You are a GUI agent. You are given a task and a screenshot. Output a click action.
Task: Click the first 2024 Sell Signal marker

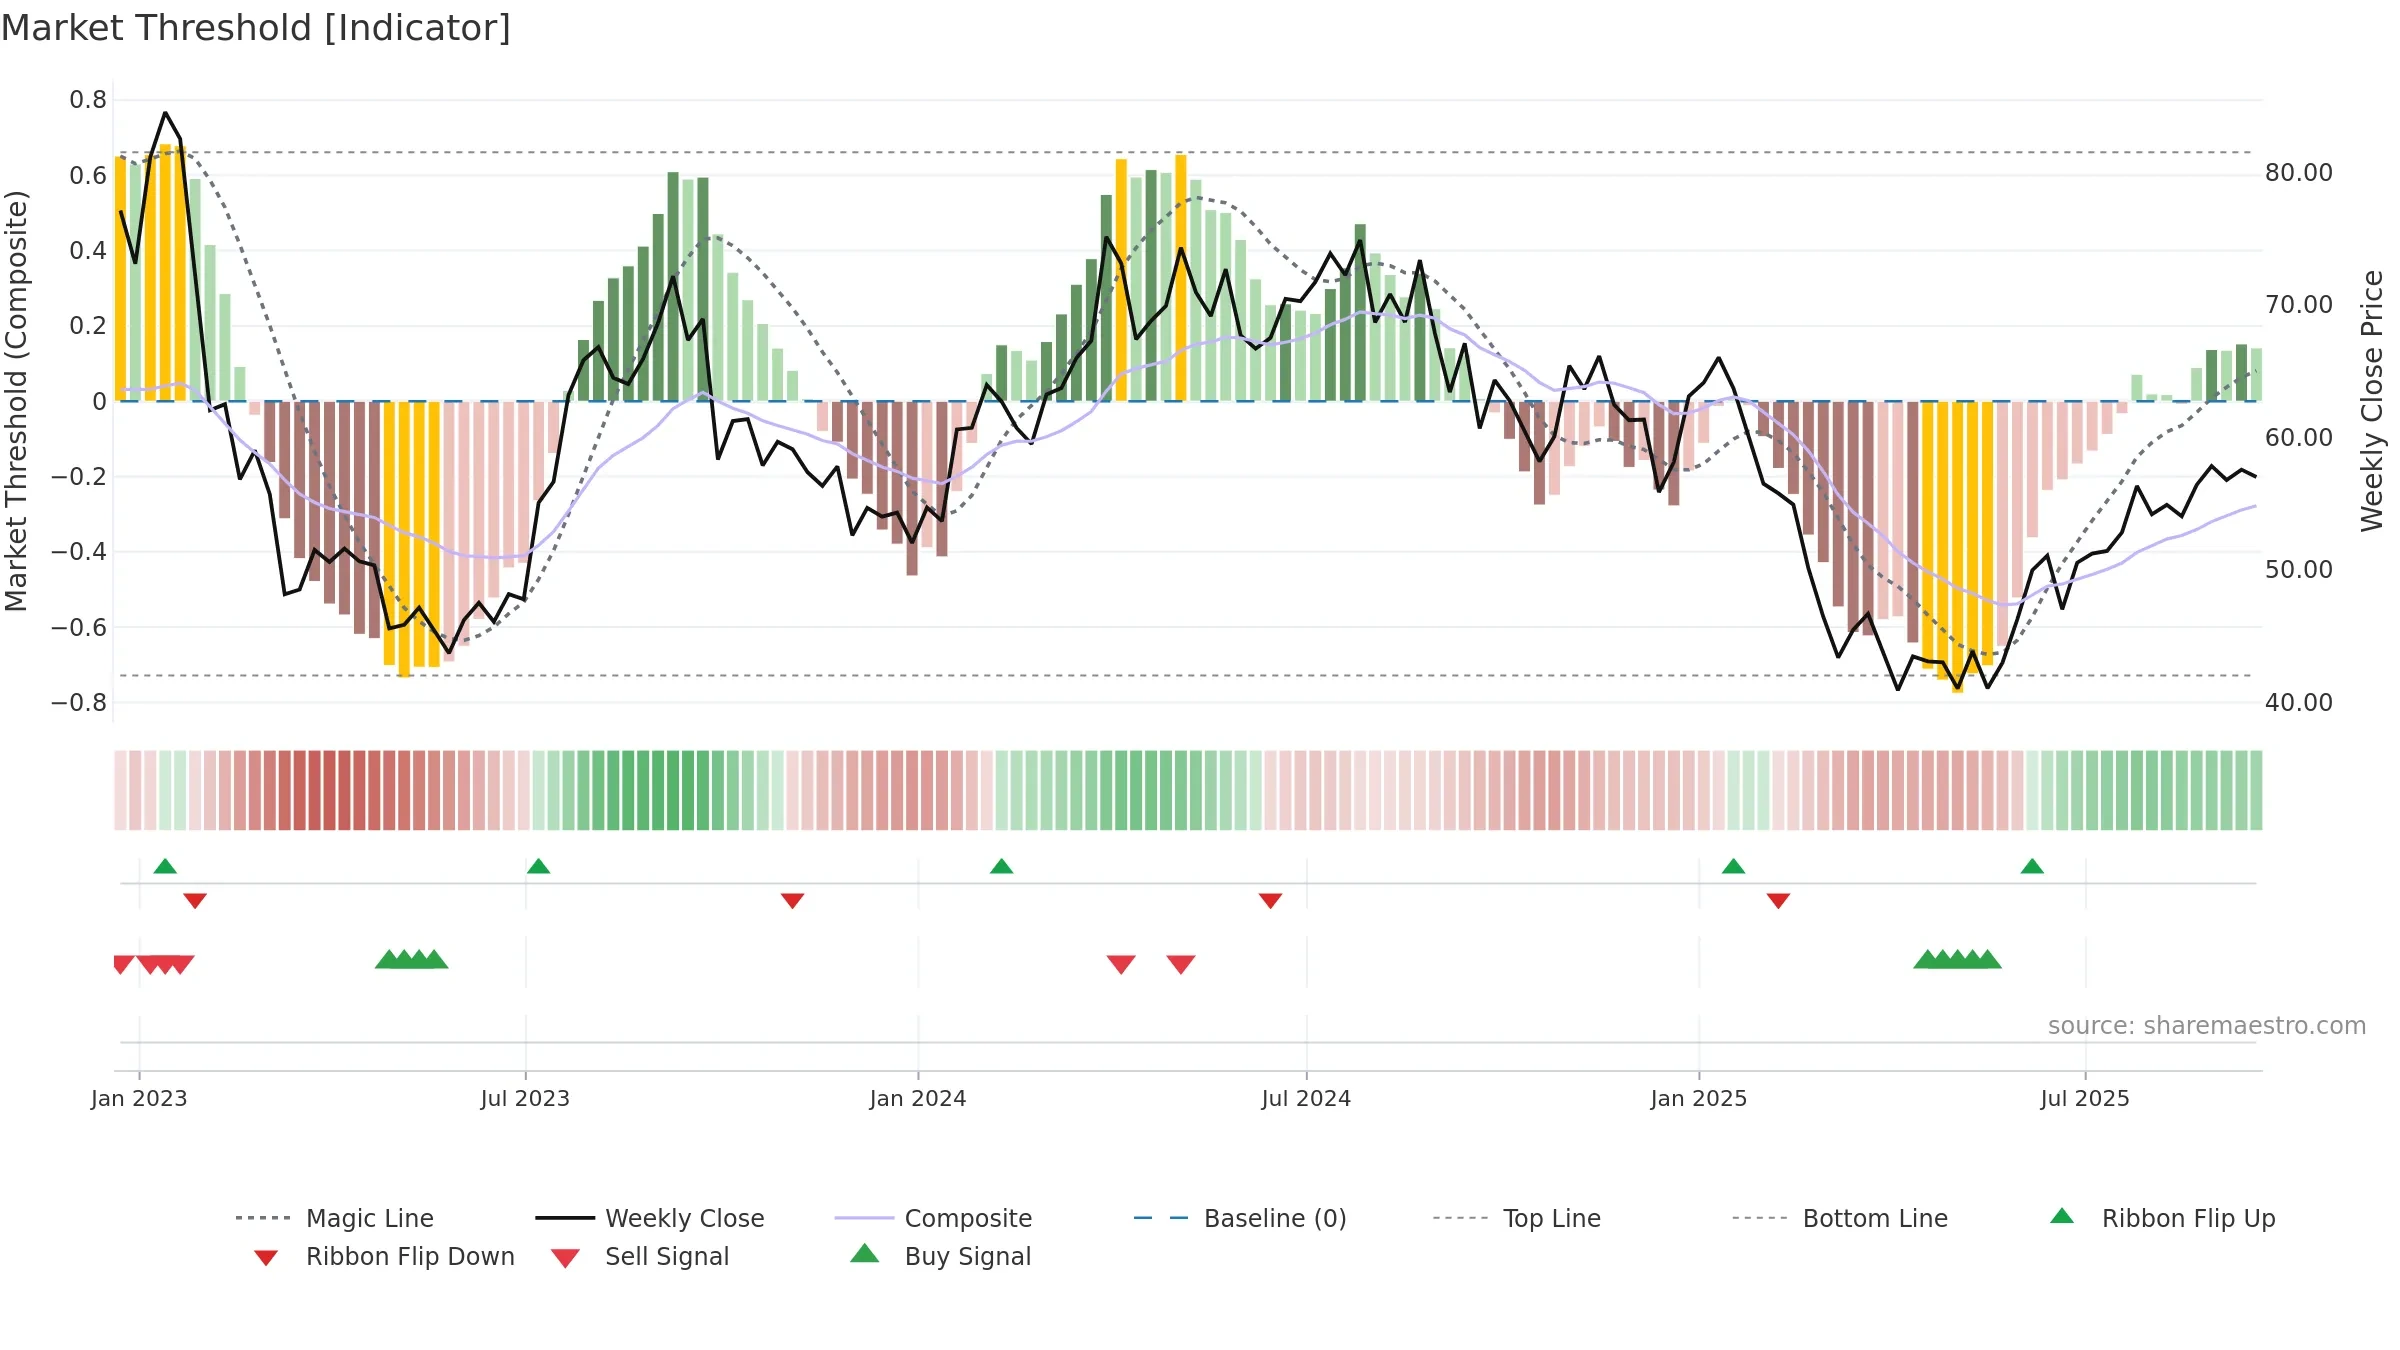click(1121, 964)
